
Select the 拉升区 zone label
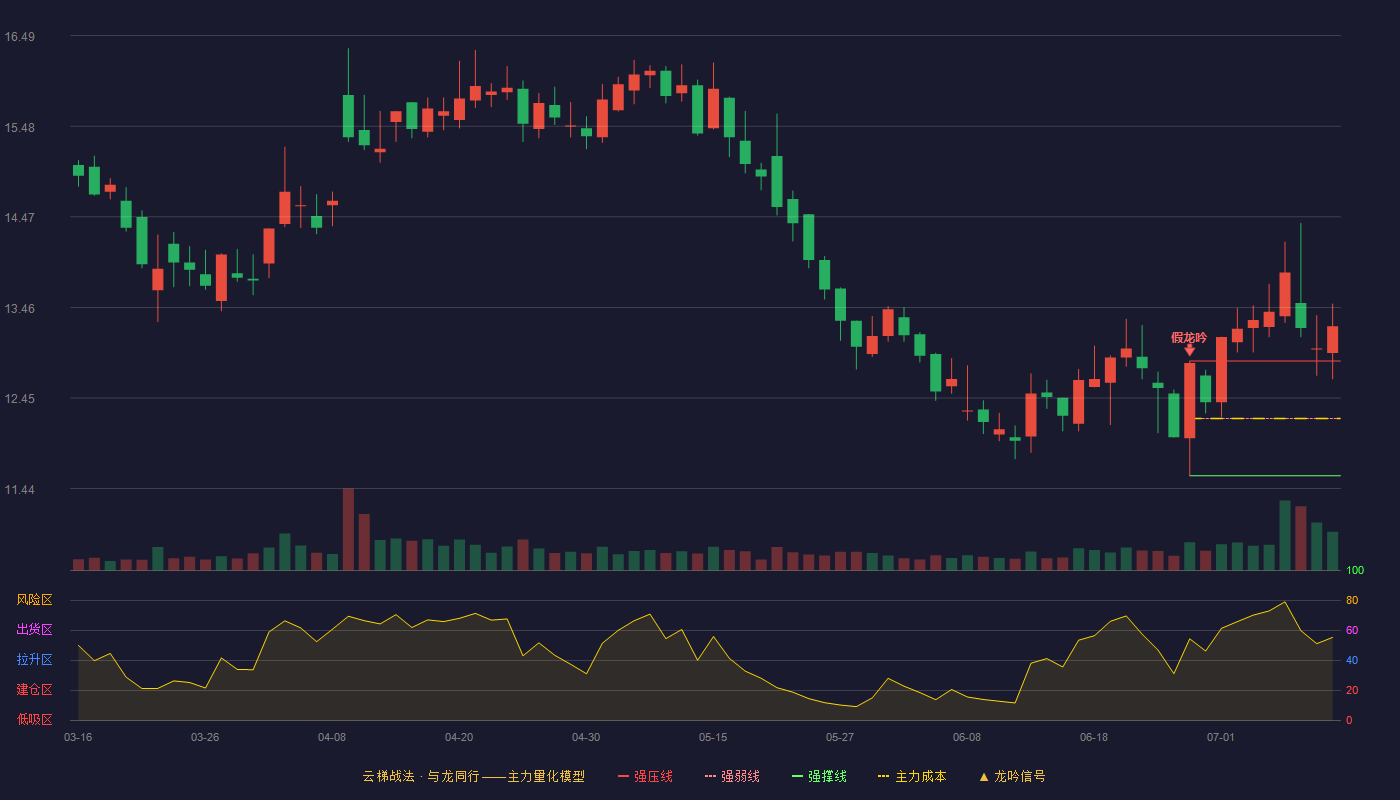(34, 660)
